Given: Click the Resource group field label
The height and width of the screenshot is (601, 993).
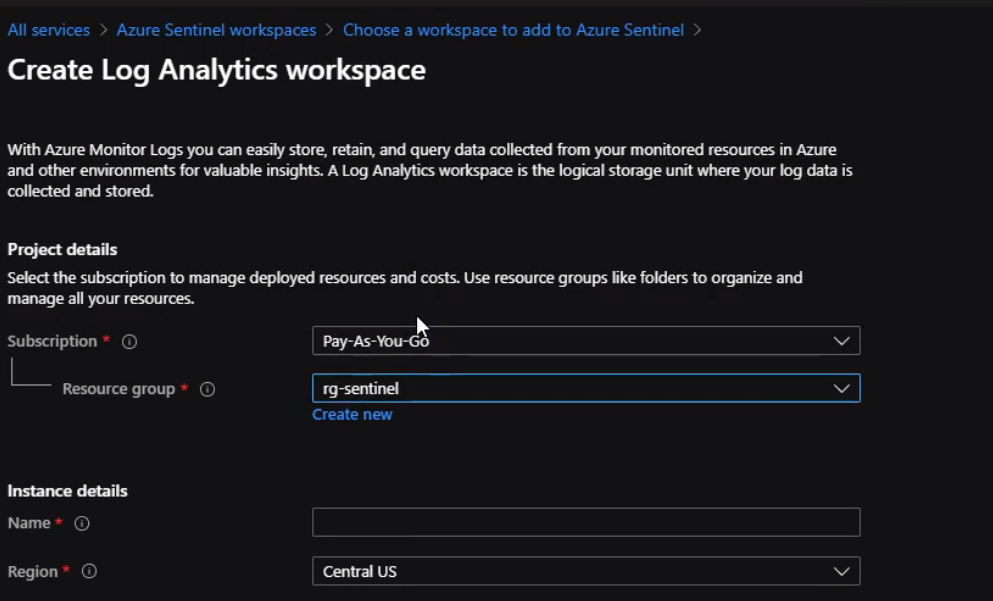Looking at the screenshot, I should tap(118, 389).
